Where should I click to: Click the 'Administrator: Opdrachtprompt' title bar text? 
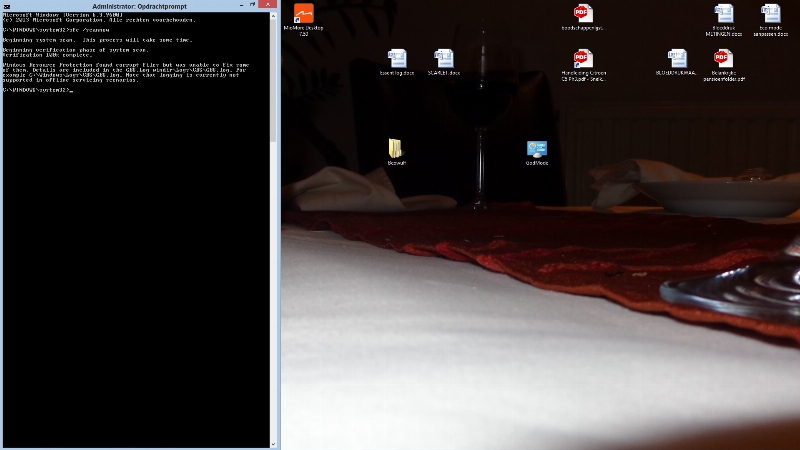(x=139, y=7)
